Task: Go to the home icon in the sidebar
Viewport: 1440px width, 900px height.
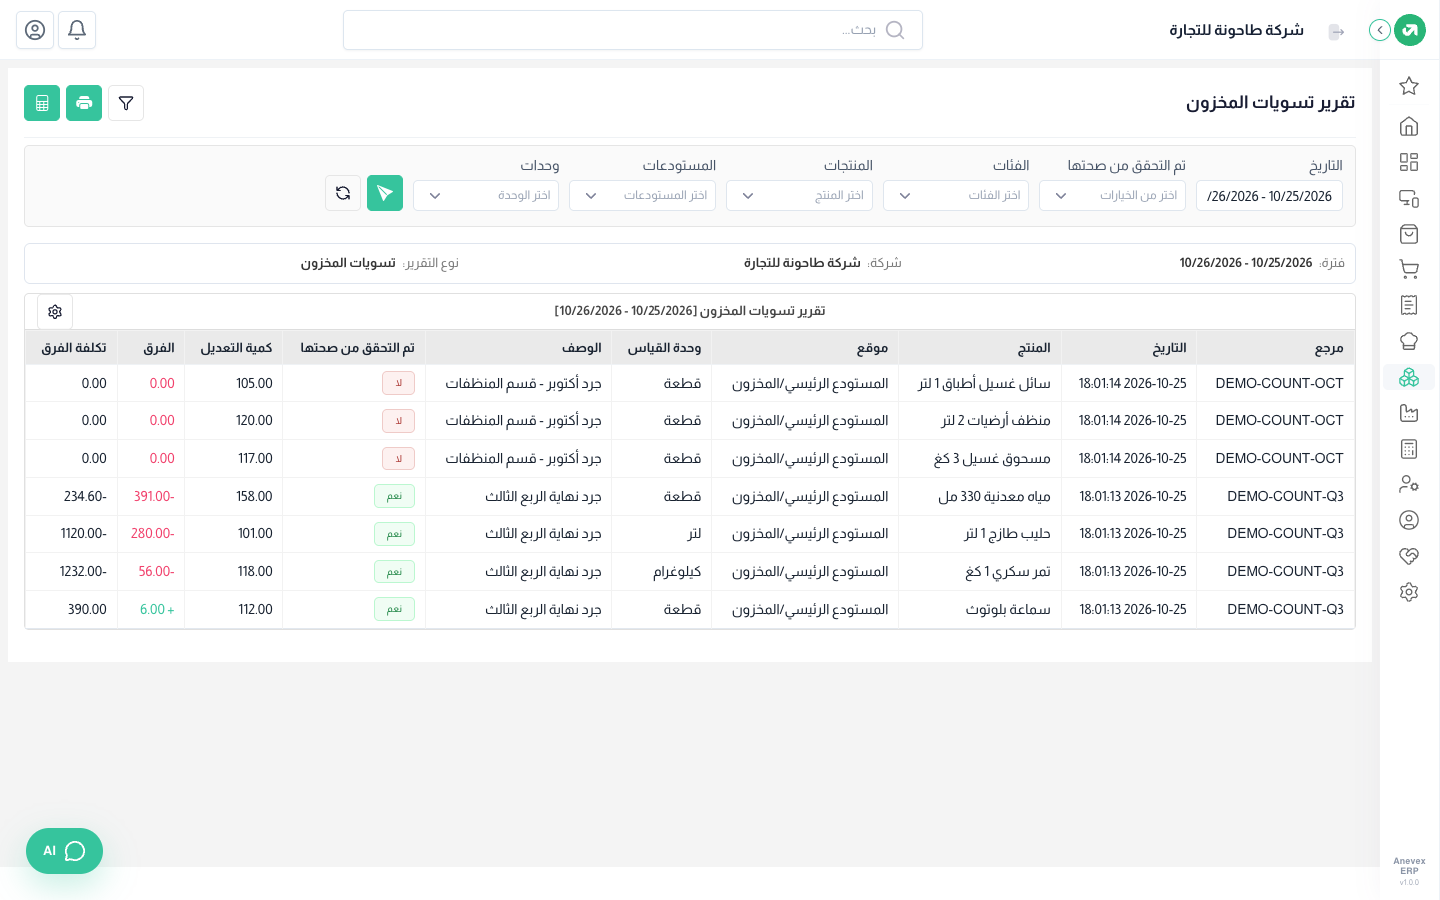Action: (x=1409, y=126)
